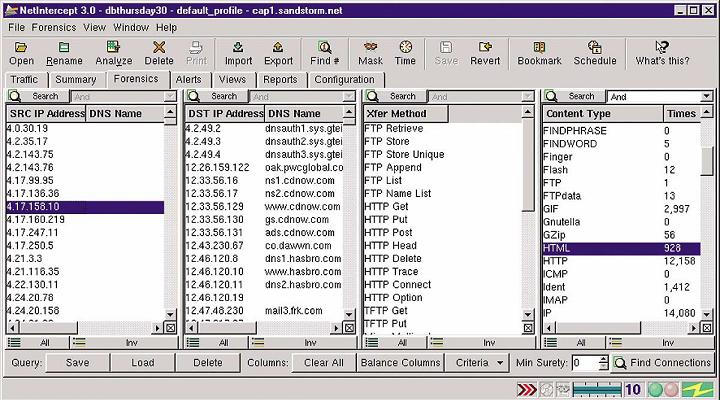
Task: Click the query Delete button
Action: 208,363
